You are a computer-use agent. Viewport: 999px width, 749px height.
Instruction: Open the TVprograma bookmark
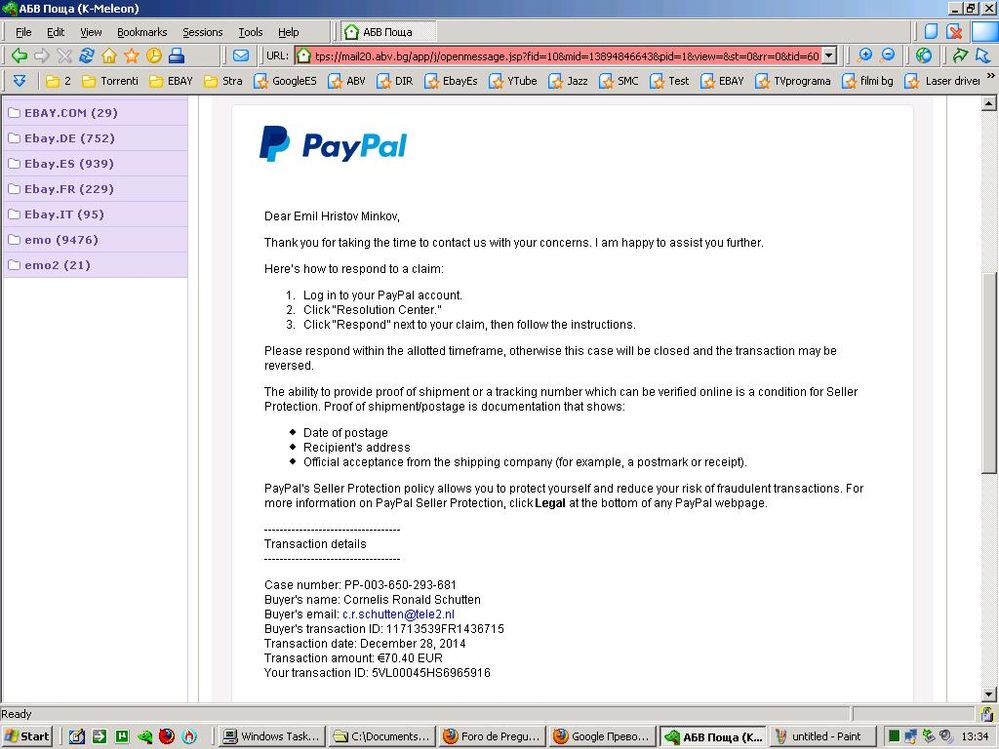click(x=793, y=81)
